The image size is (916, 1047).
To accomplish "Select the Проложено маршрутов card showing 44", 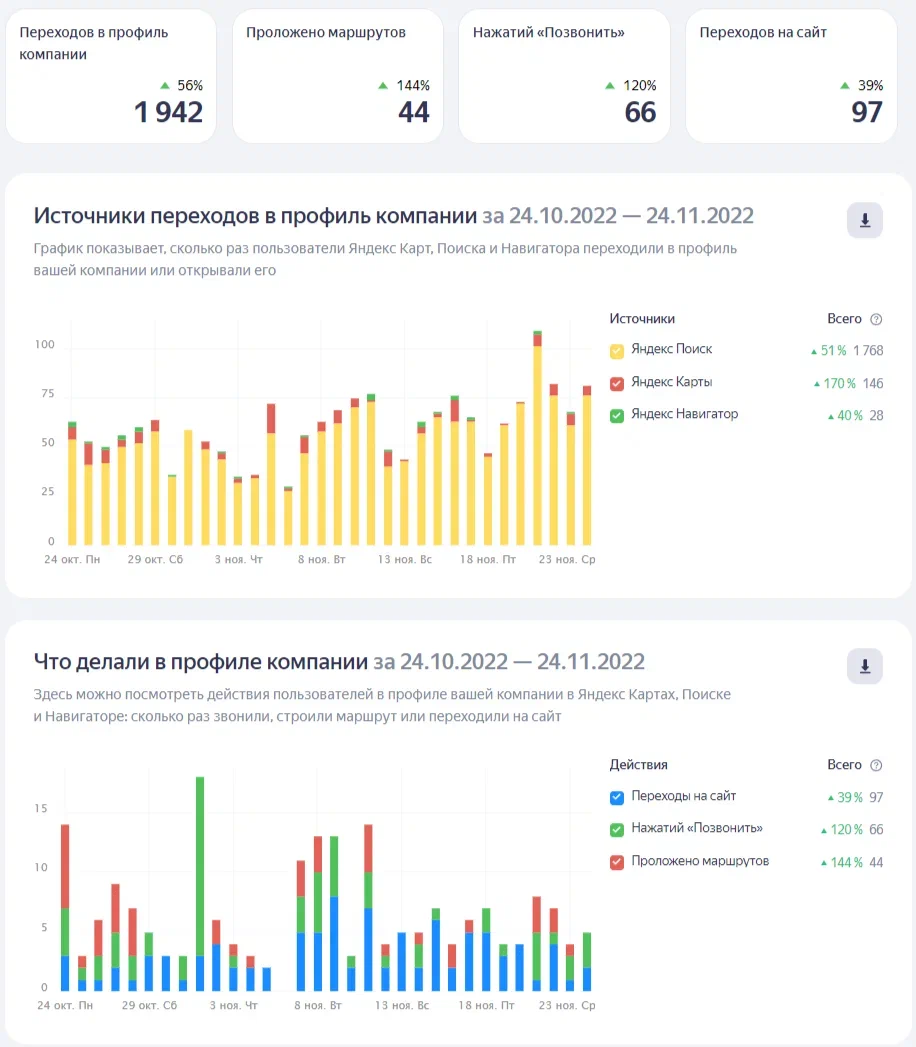I will (x=338, y=76).
